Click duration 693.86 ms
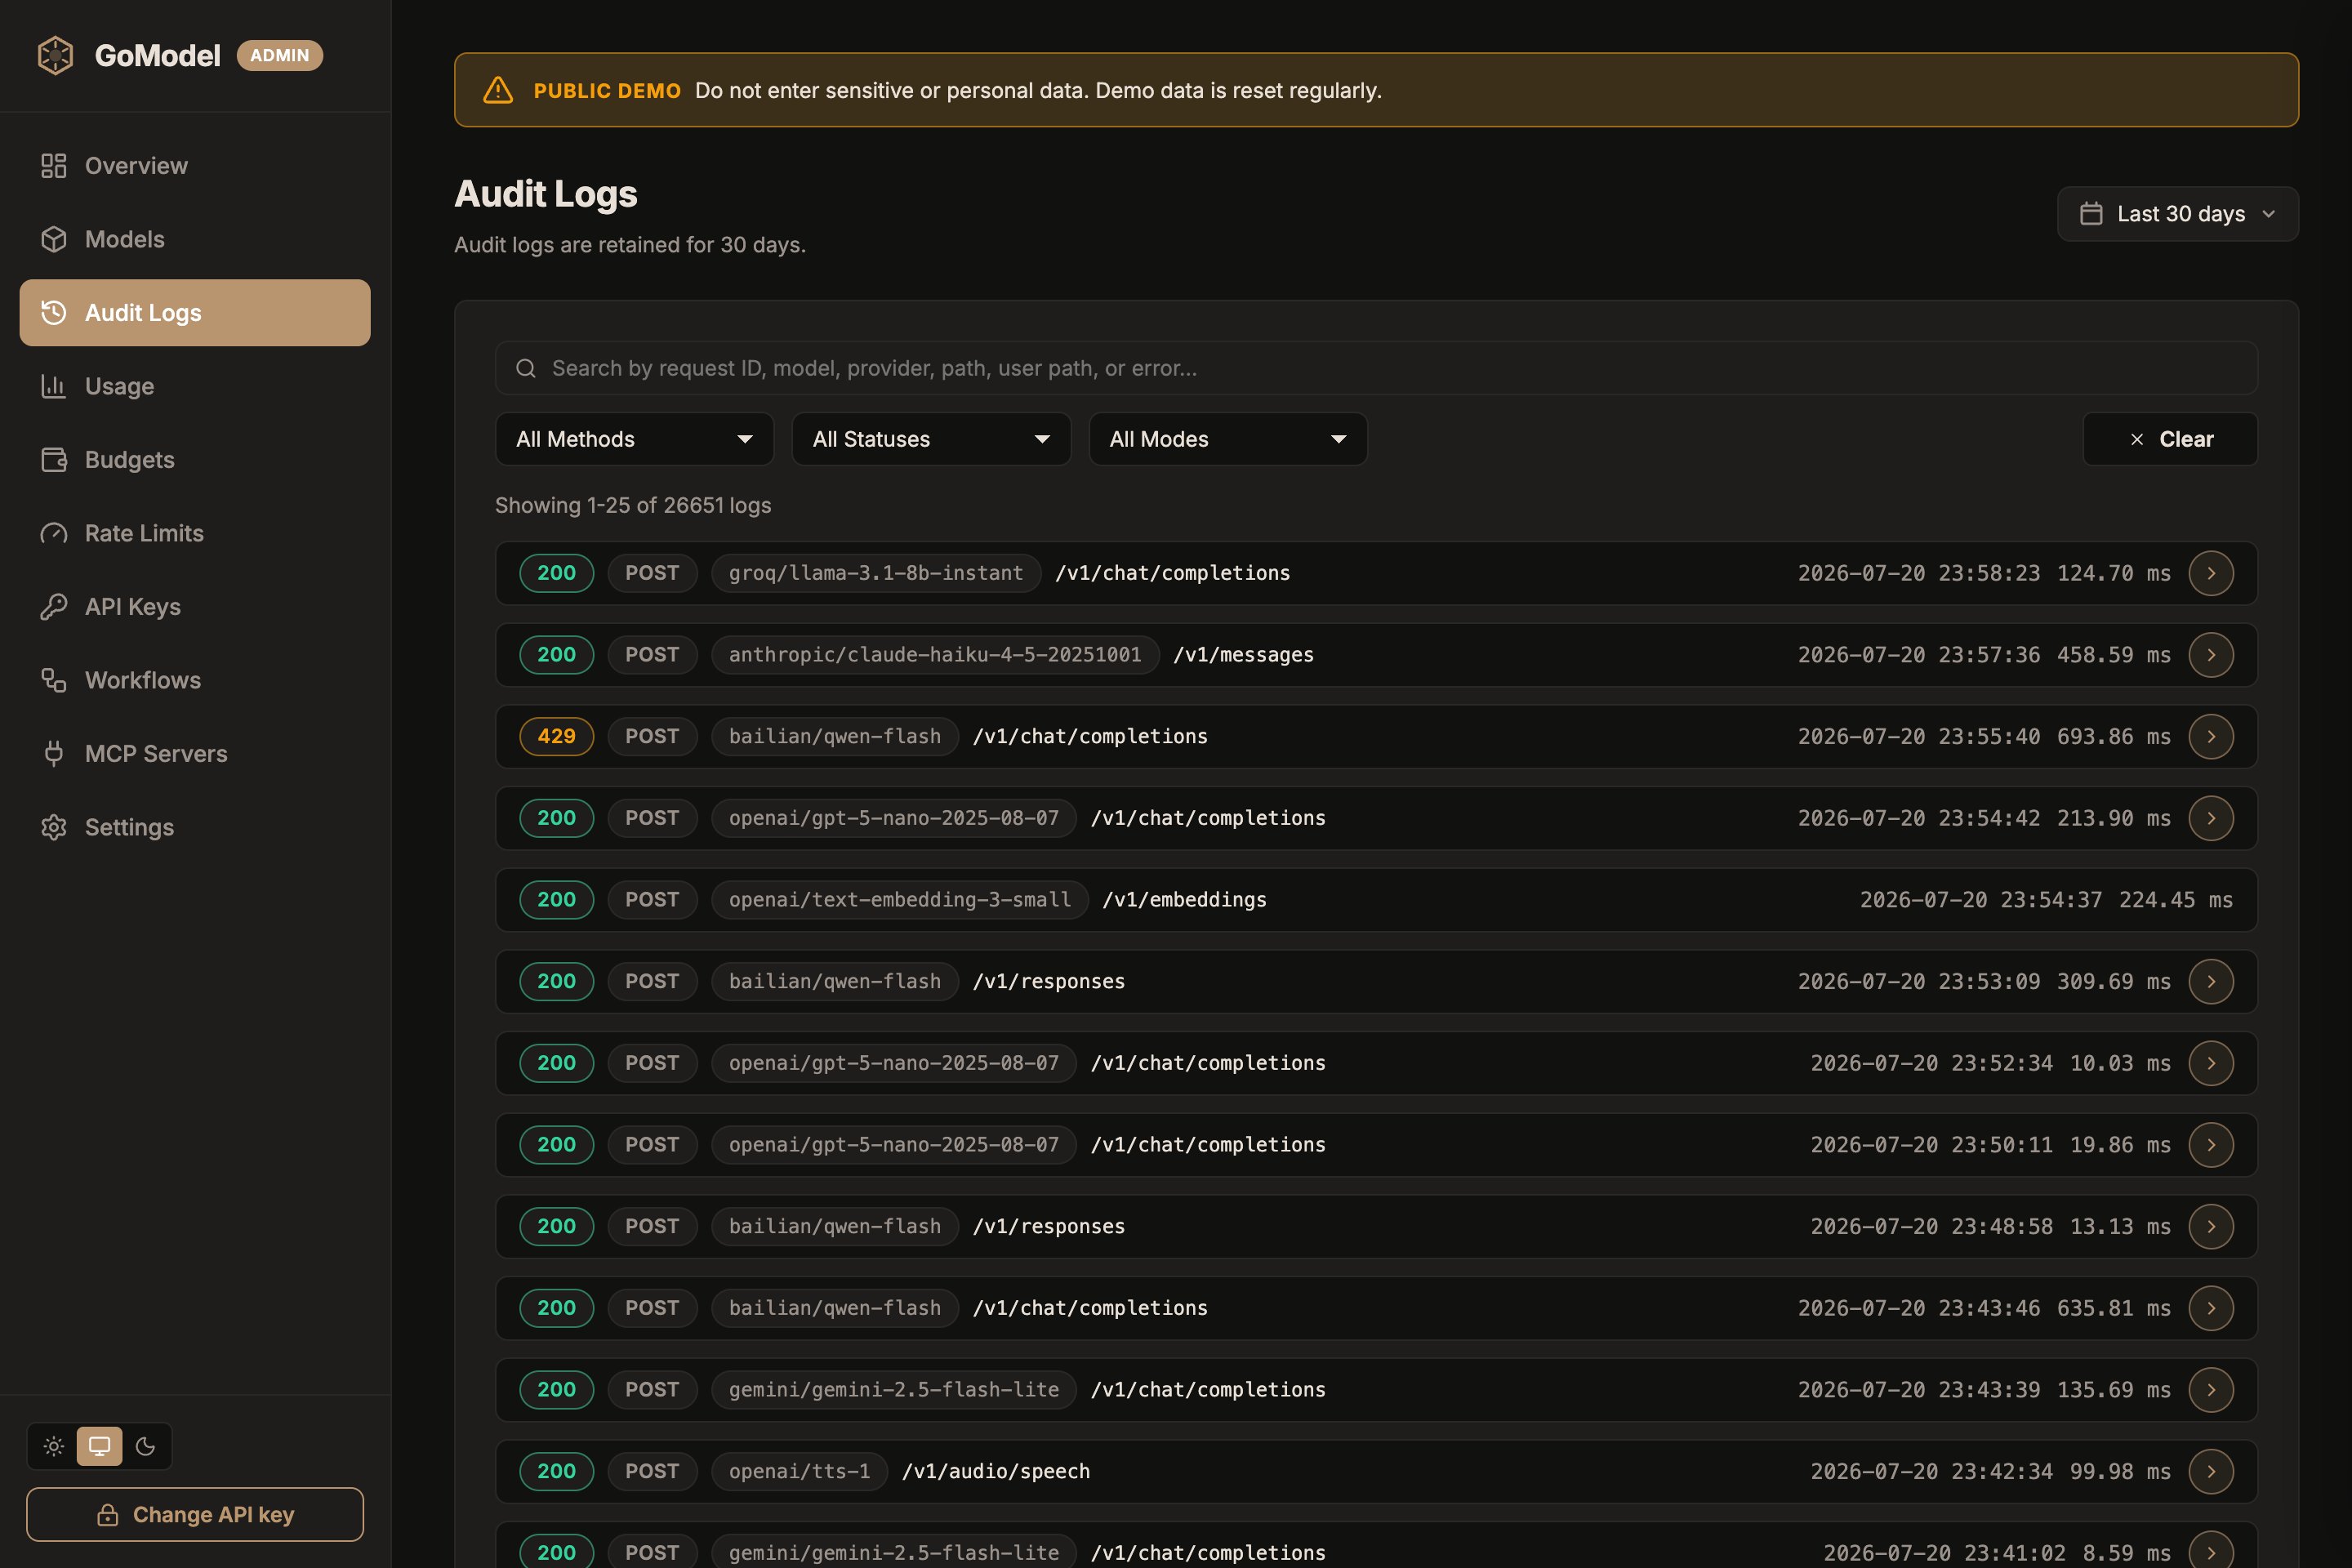Image resolution: width=2352 pixels, height=1568 pixels. pos(2114,737)
